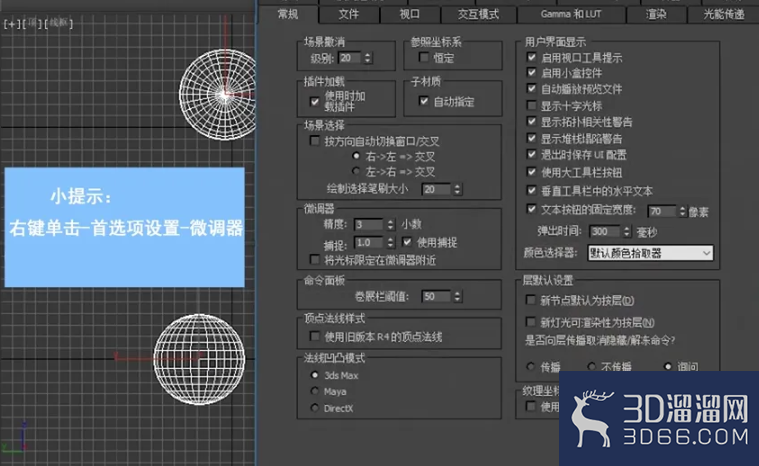Open the Gamma 和 LUT tab
Image resolution: width=759 pixels, height=466 pixels.
tap(571, 14)
